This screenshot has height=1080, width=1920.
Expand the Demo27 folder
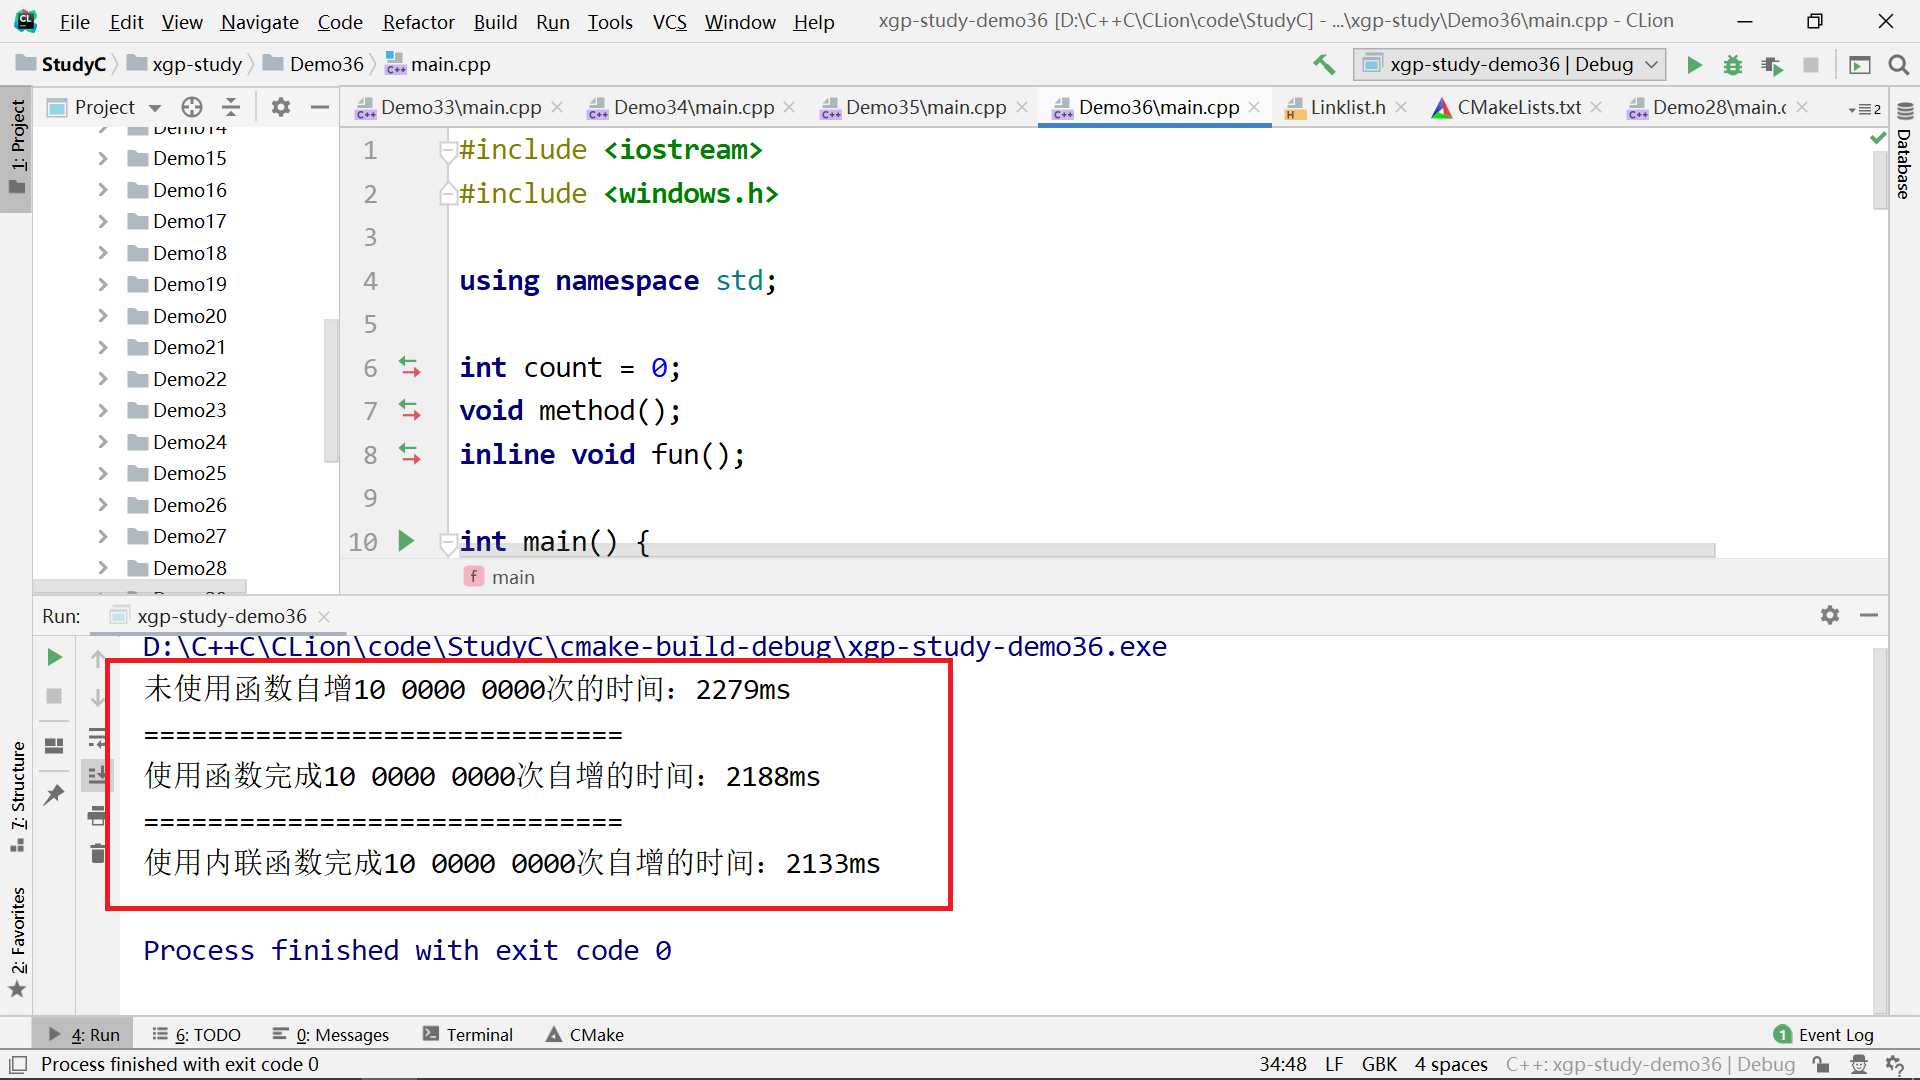click(103, 536)
